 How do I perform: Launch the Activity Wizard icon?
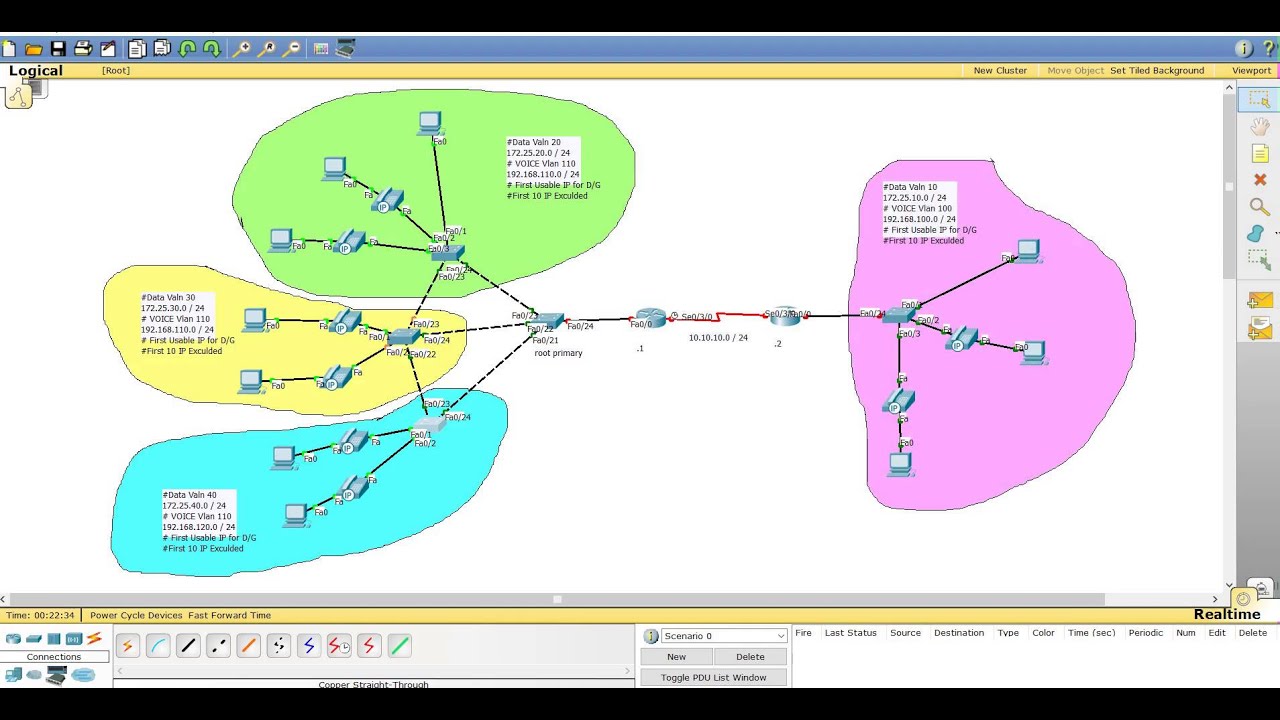point(108,48)
